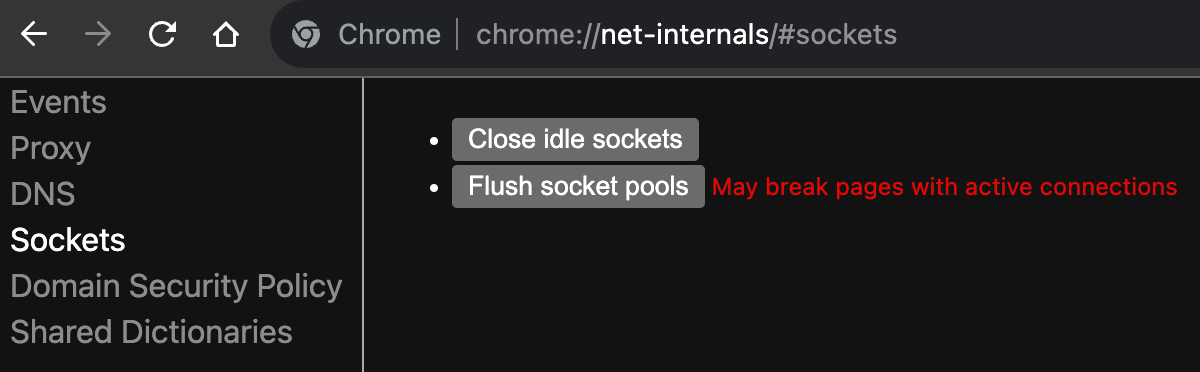Go back using the browser back arrow
This screenshot has height=372, width=1200.
point(34,35)
